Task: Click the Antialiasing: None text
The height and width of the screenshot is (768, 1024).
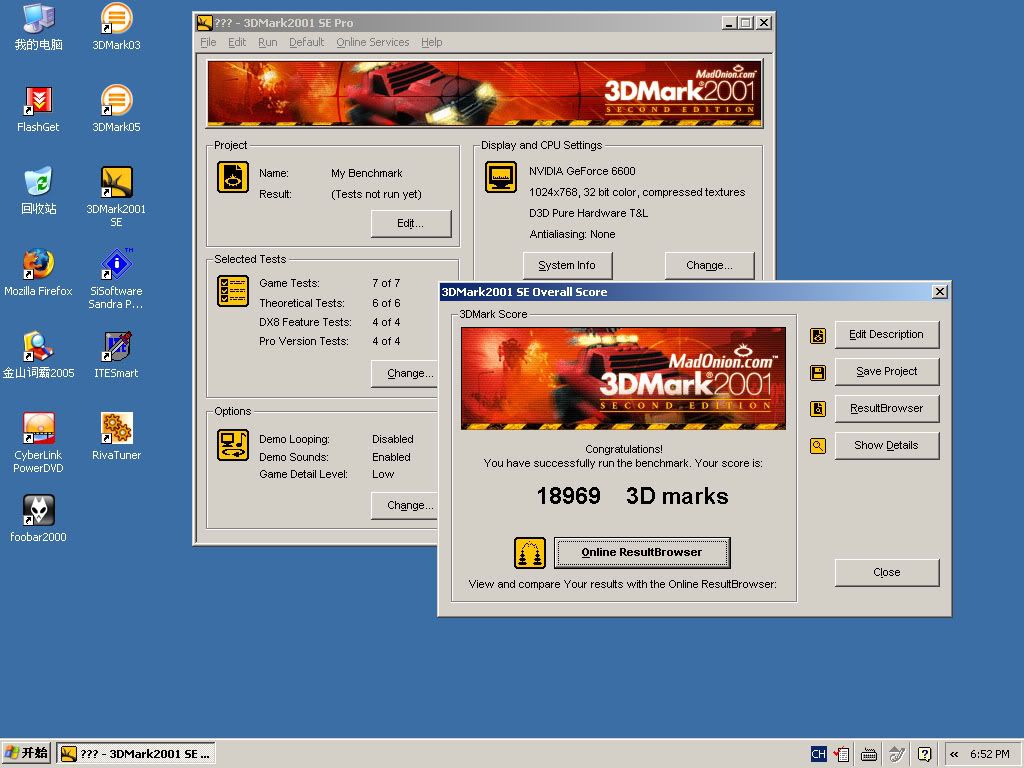Action: point(572,234)
